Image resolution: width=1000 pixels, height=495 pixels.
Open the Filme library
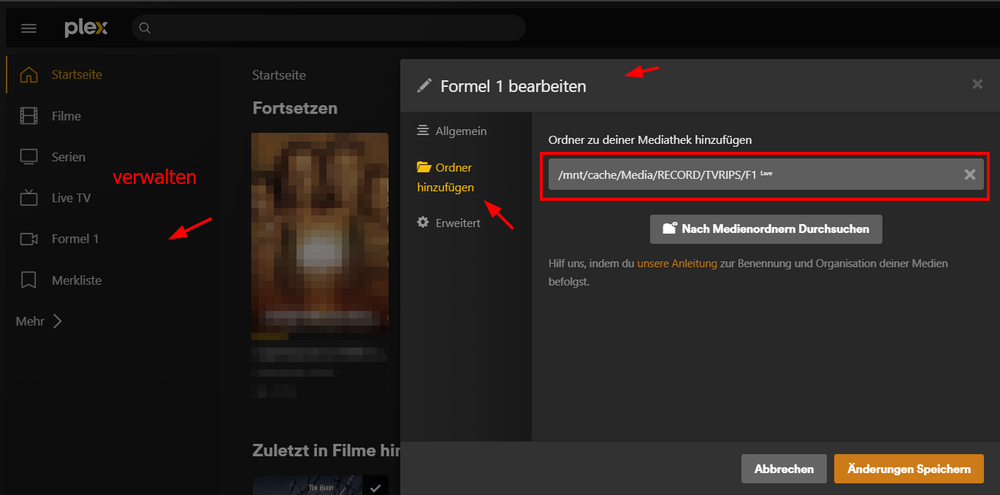point(66,116)
